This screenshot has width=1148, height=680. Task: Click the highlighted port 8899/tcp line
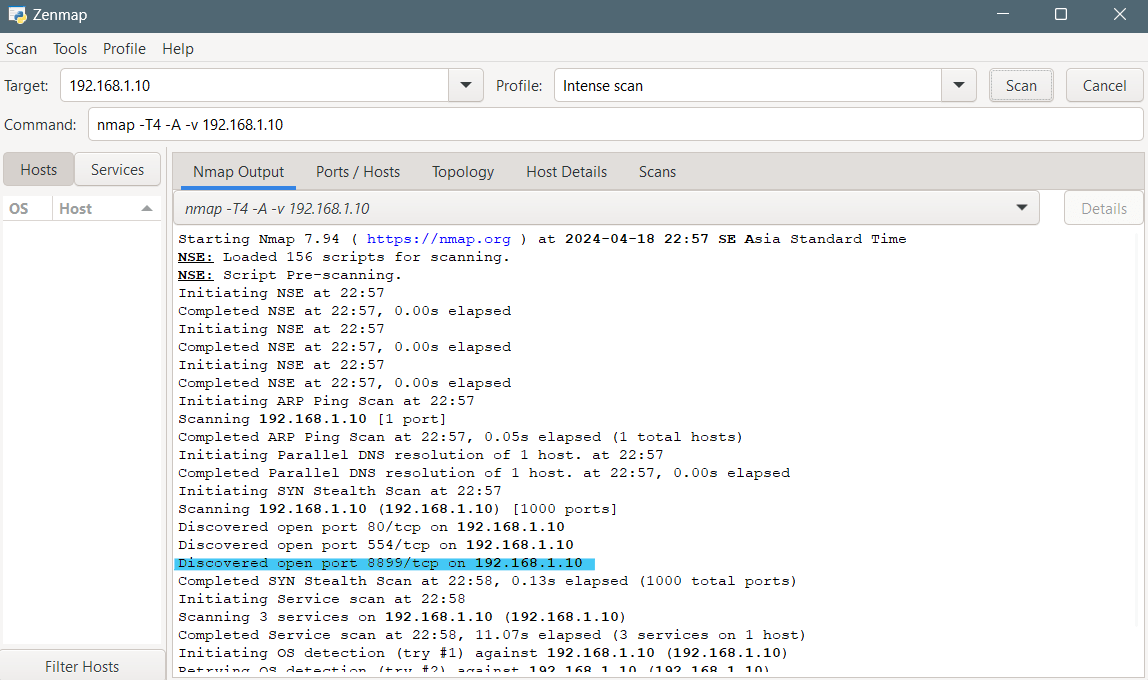coord(384,563)
